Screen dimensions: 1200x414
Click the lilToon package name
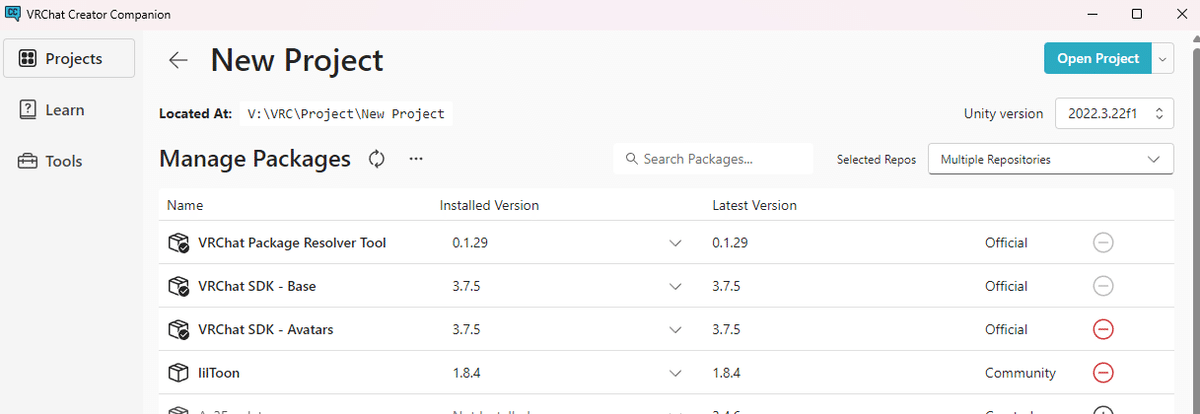pyautogui.click(x=219, y=373)
